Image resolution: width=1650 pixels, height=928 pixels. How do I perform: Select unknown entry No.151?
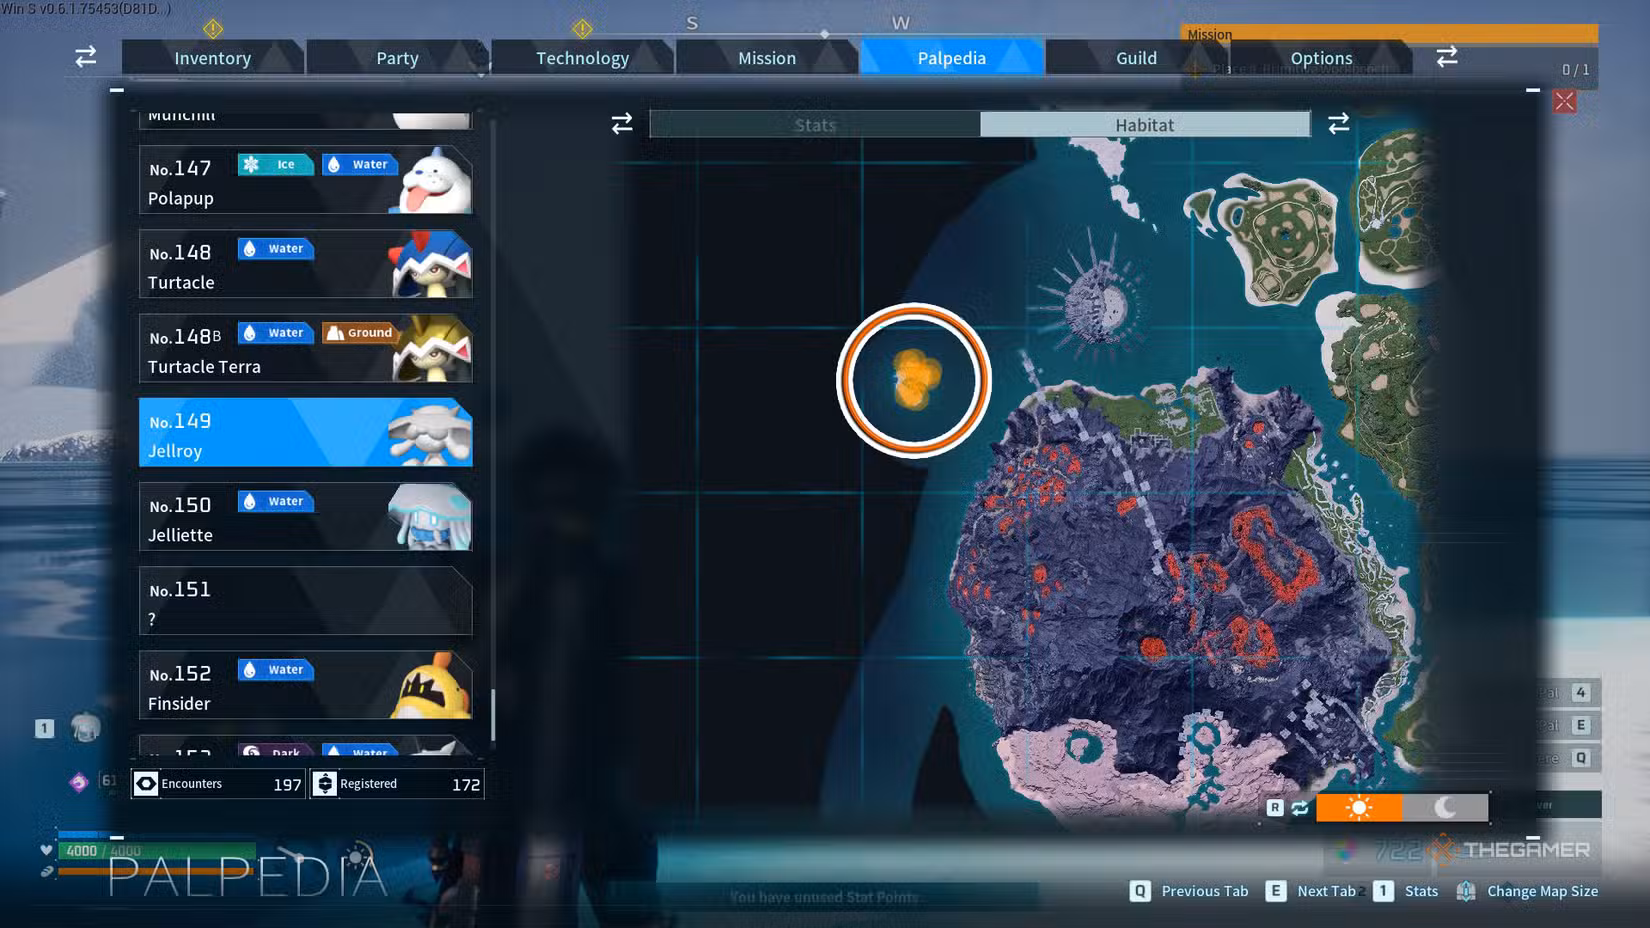point(305,601)
